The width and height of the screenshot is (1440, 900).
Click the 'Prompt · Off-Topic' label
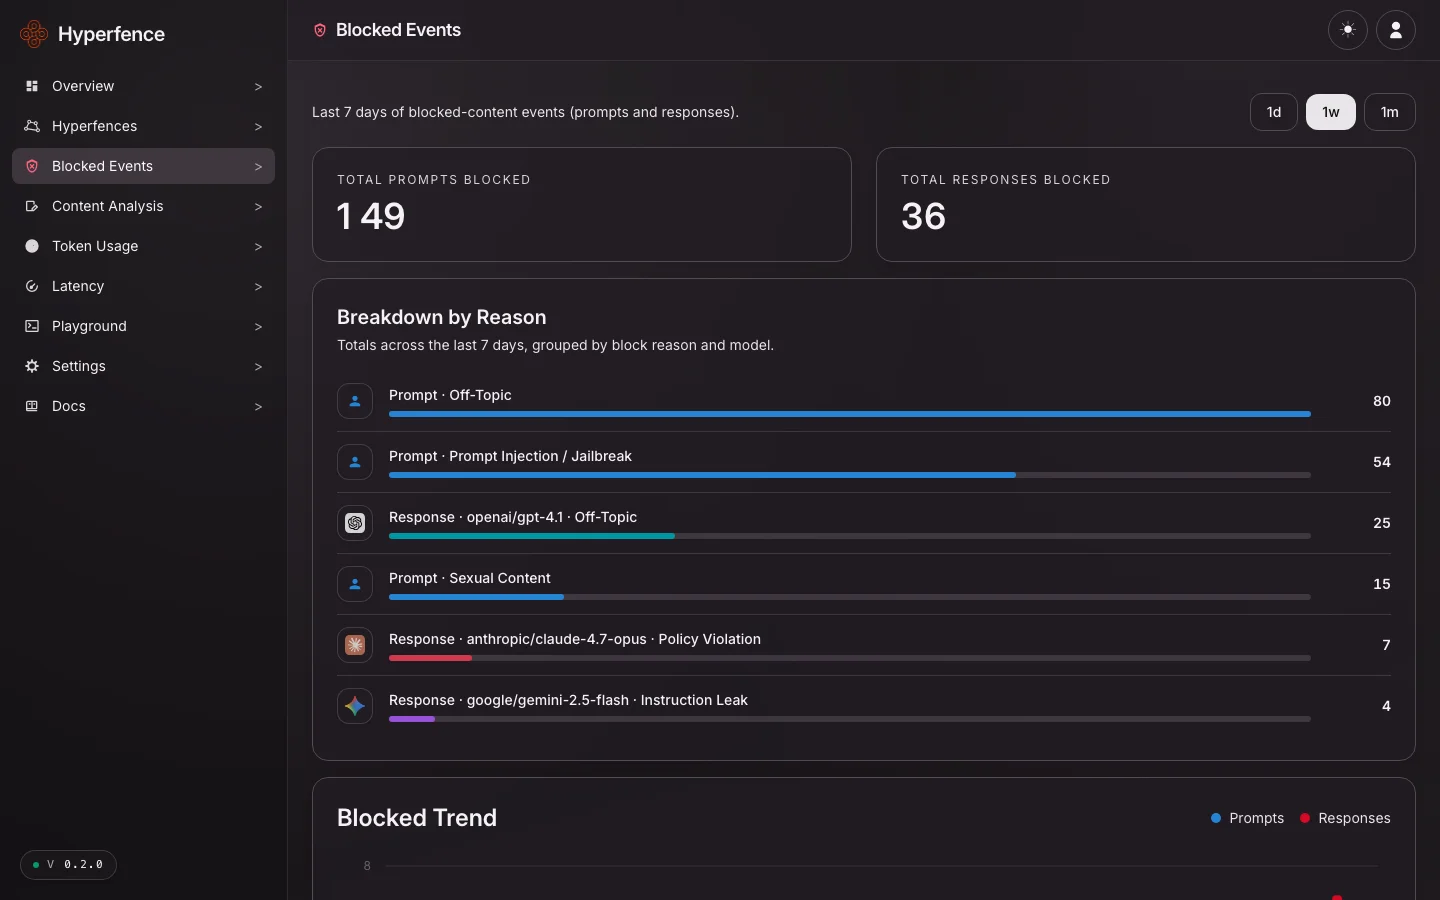450,395
